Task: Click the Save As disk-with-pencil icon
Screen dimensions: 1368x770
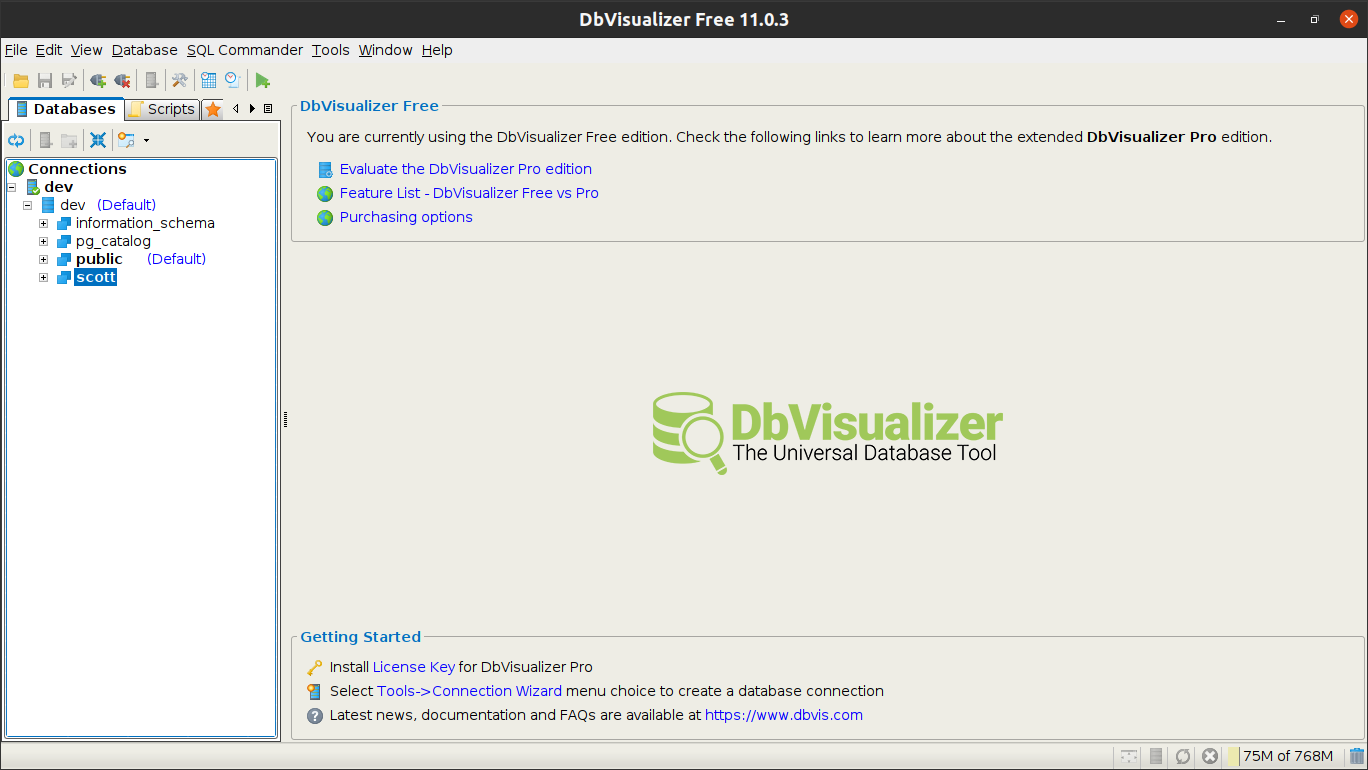Action: click(69, 81)
